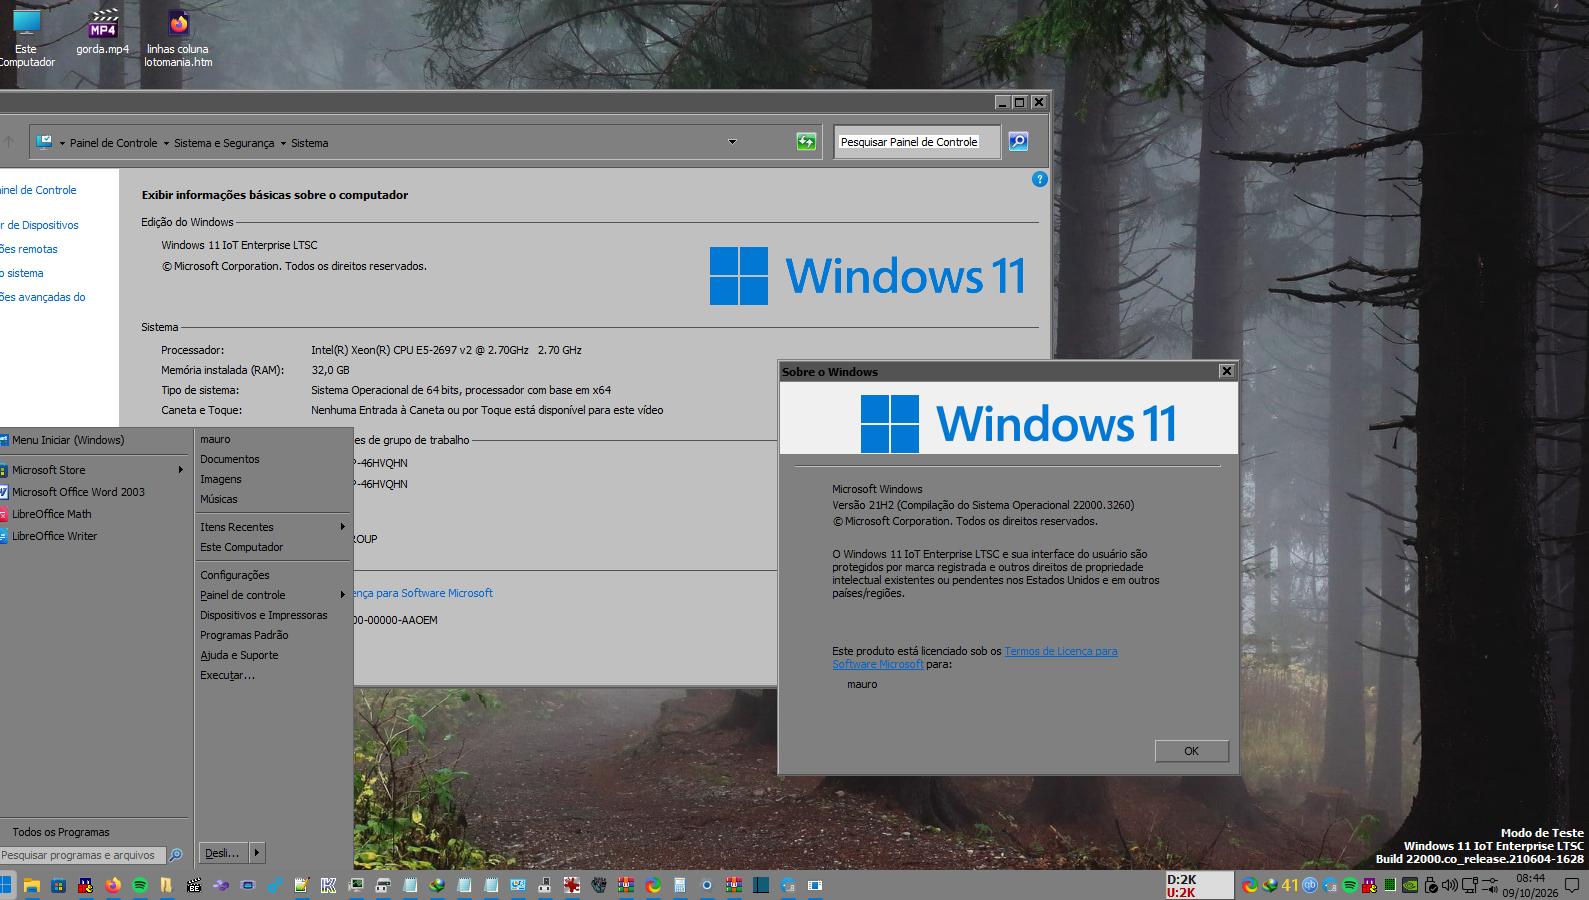
Task: Focus the Pesquisar programas e arquivos field
Action: [x=83, y=855]
